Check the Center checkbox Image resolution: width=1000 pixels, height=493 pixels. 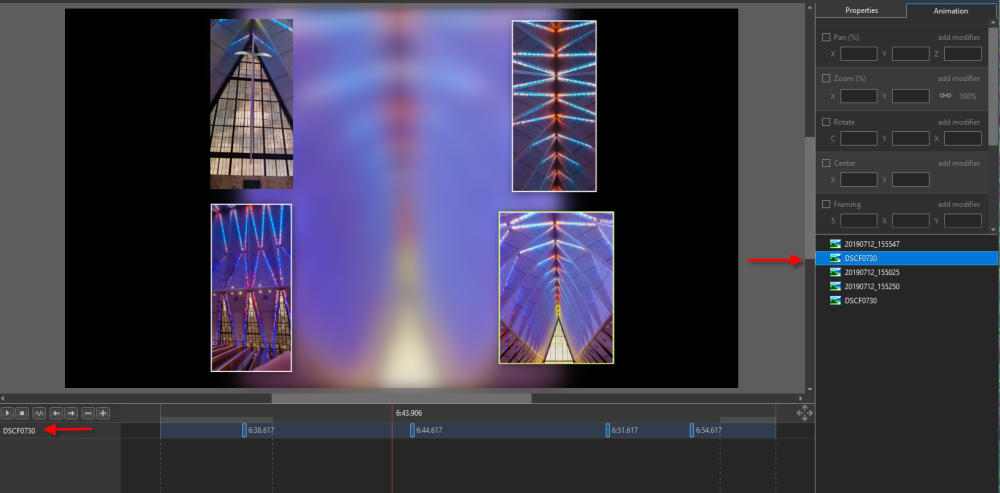(826, 163)
